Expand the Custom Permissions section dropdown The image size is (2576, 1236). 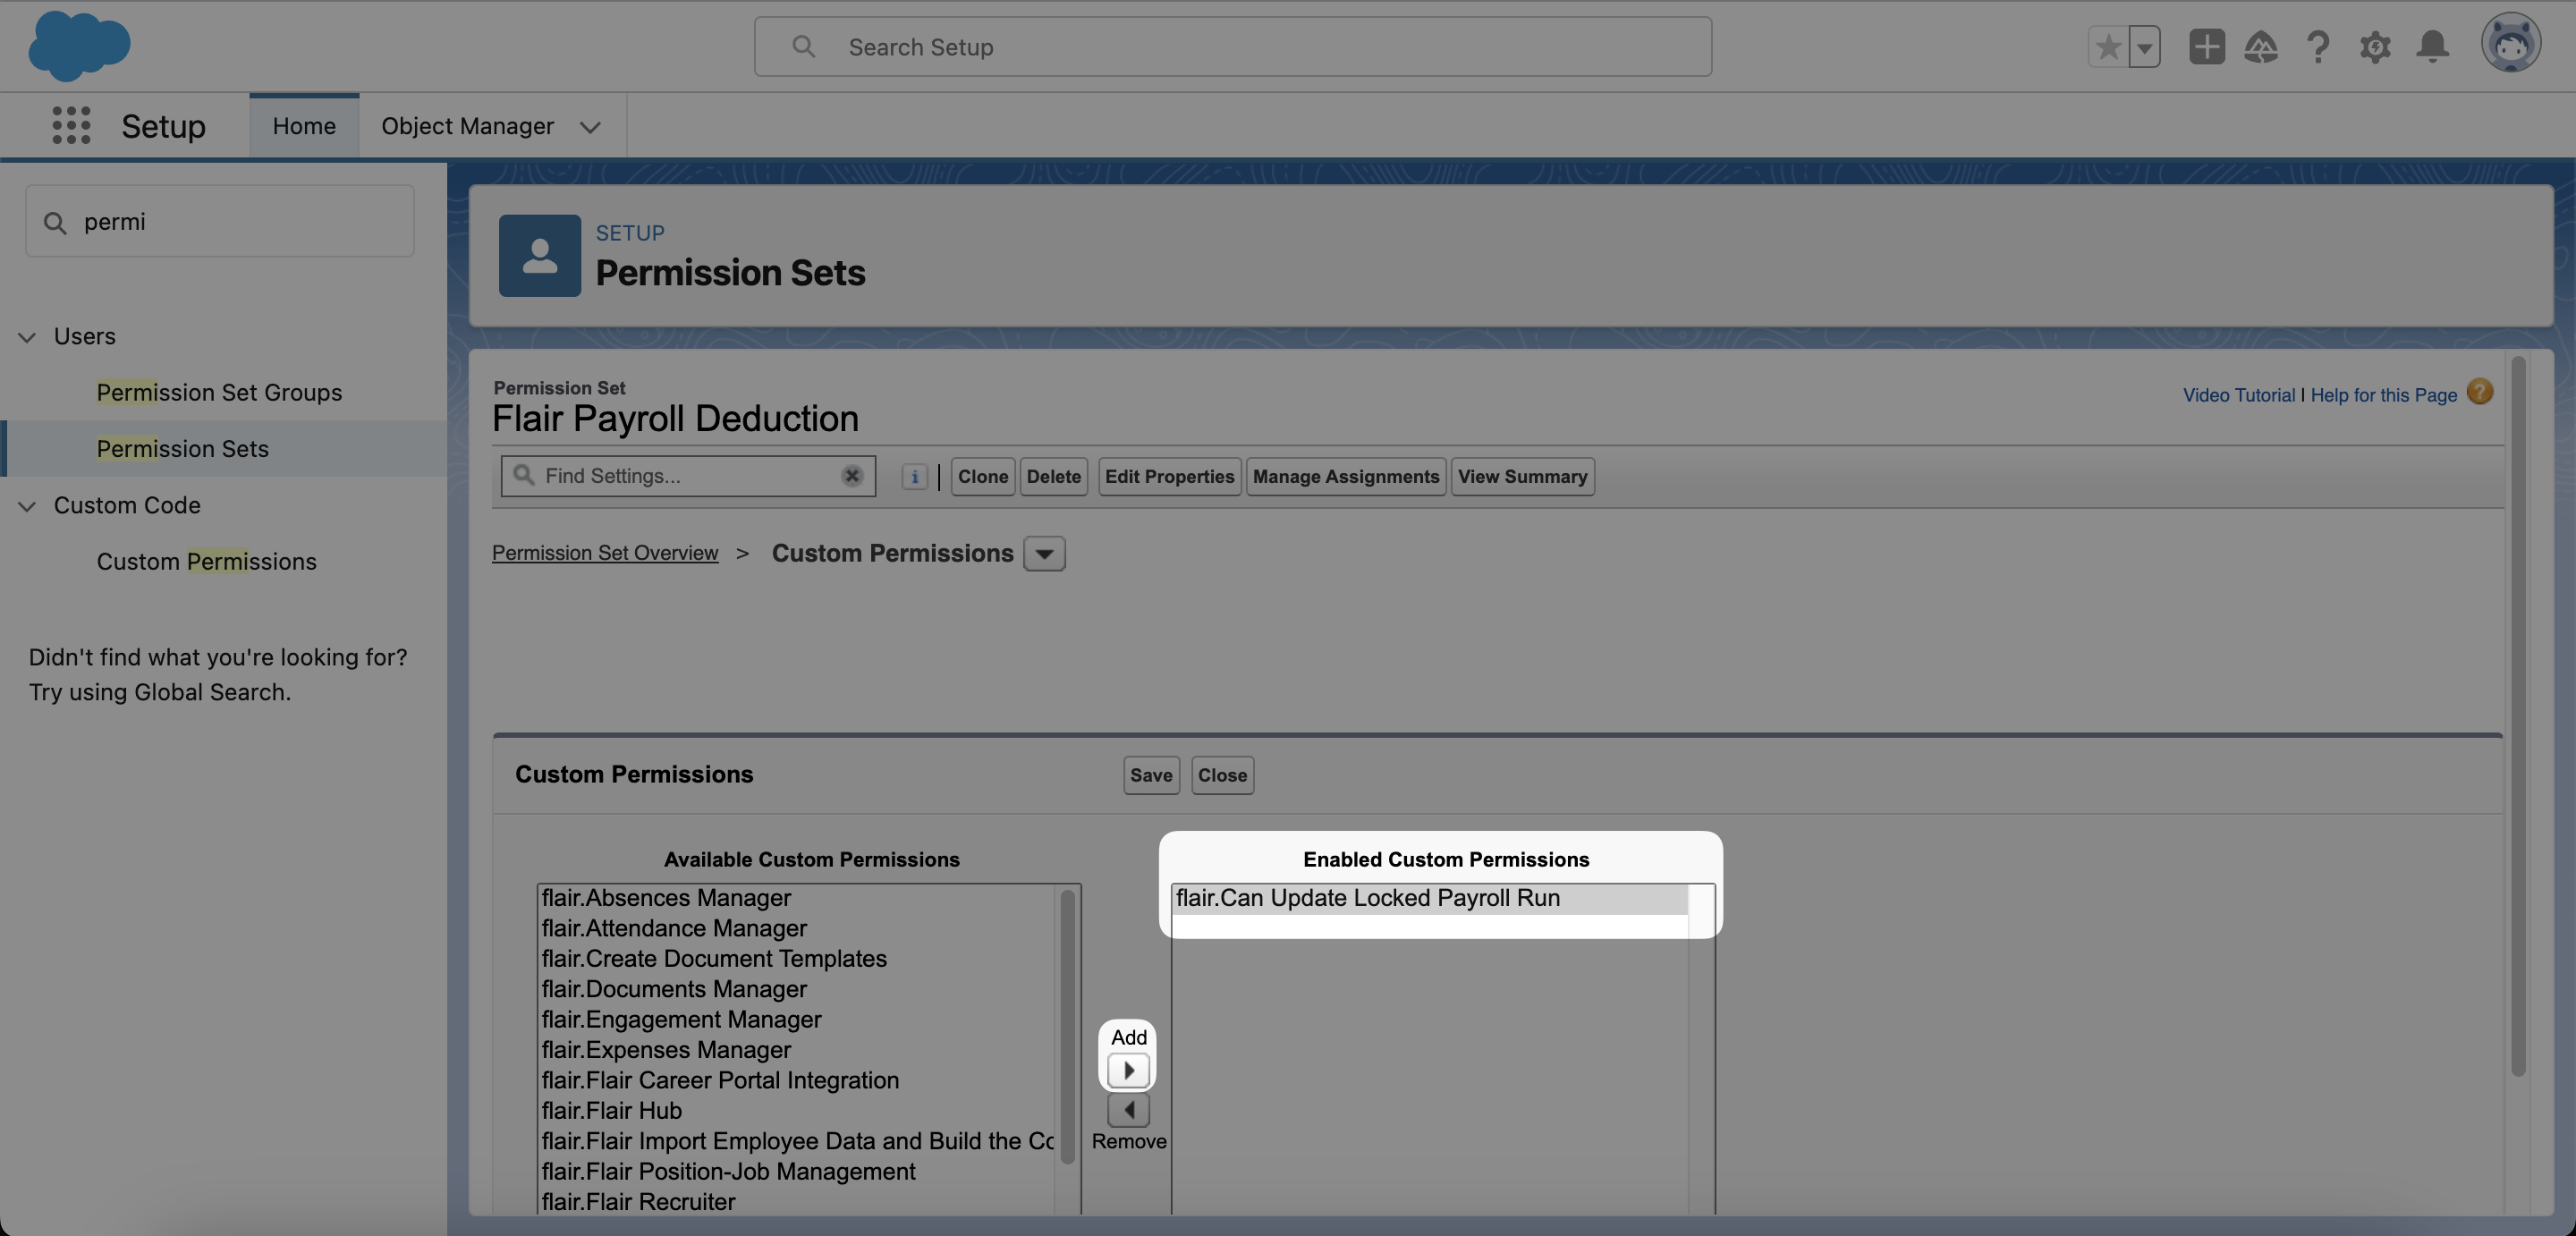pos(1044,554)
